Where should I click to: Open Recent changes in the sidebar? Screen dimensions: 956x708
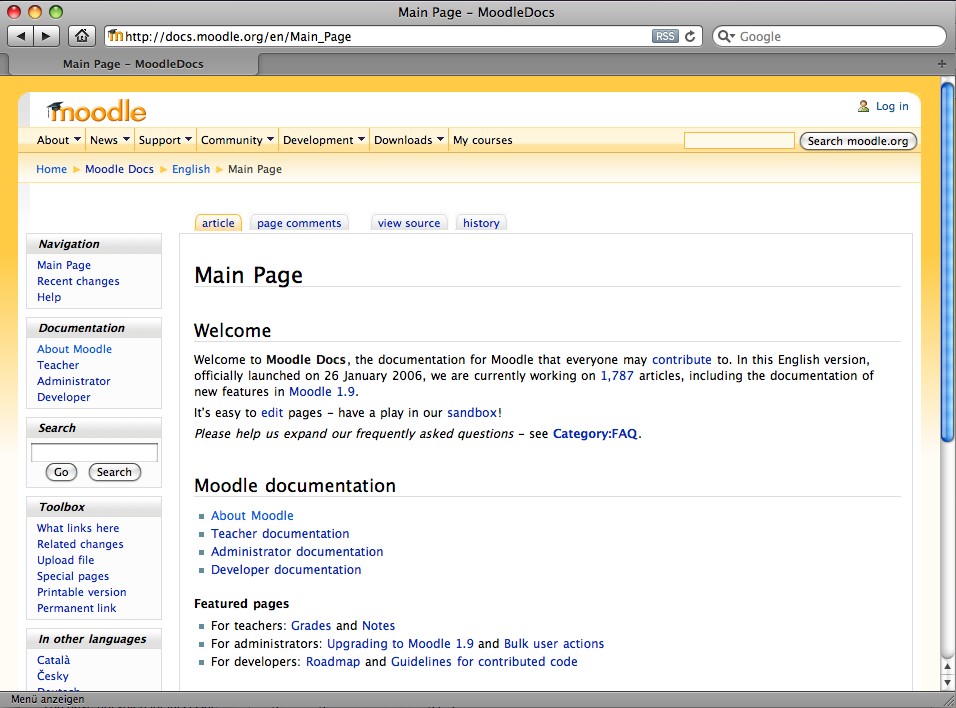[x=78, y=281]
